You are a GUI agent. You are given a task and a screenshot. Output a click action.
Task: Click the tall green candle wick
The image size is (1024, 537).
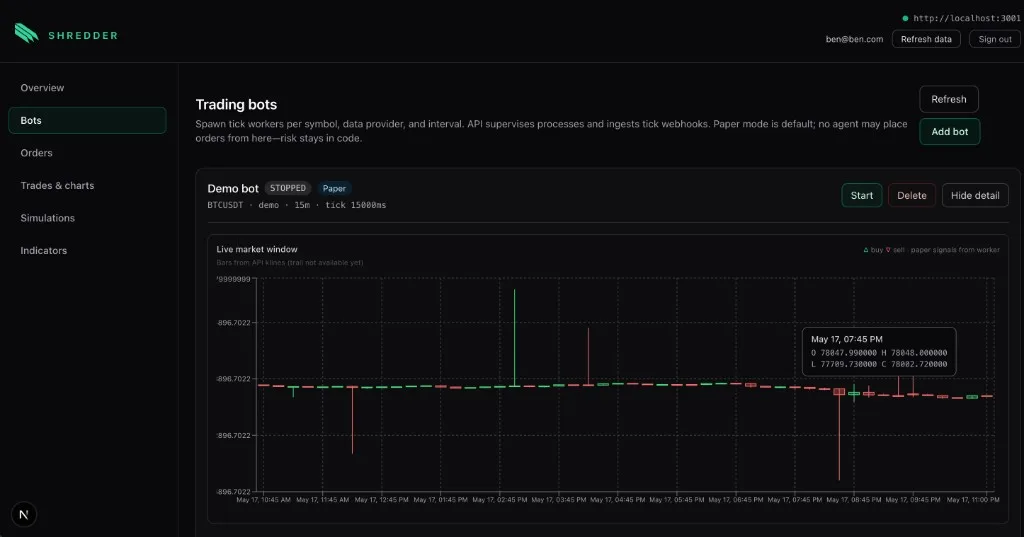(515, 337)
